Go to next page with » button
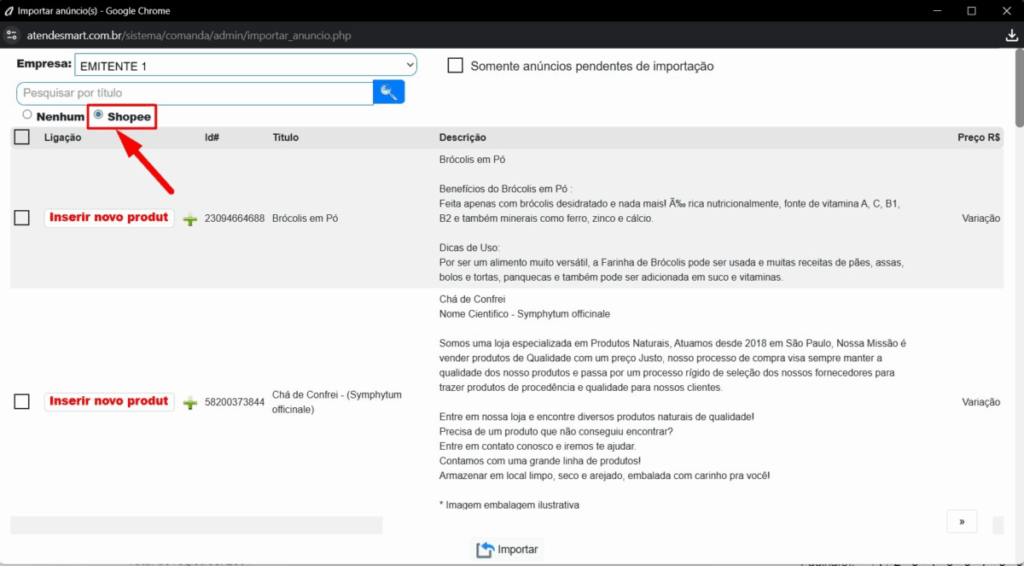Viewport: 1024px width, 566px height. click(x=961, y=522)
